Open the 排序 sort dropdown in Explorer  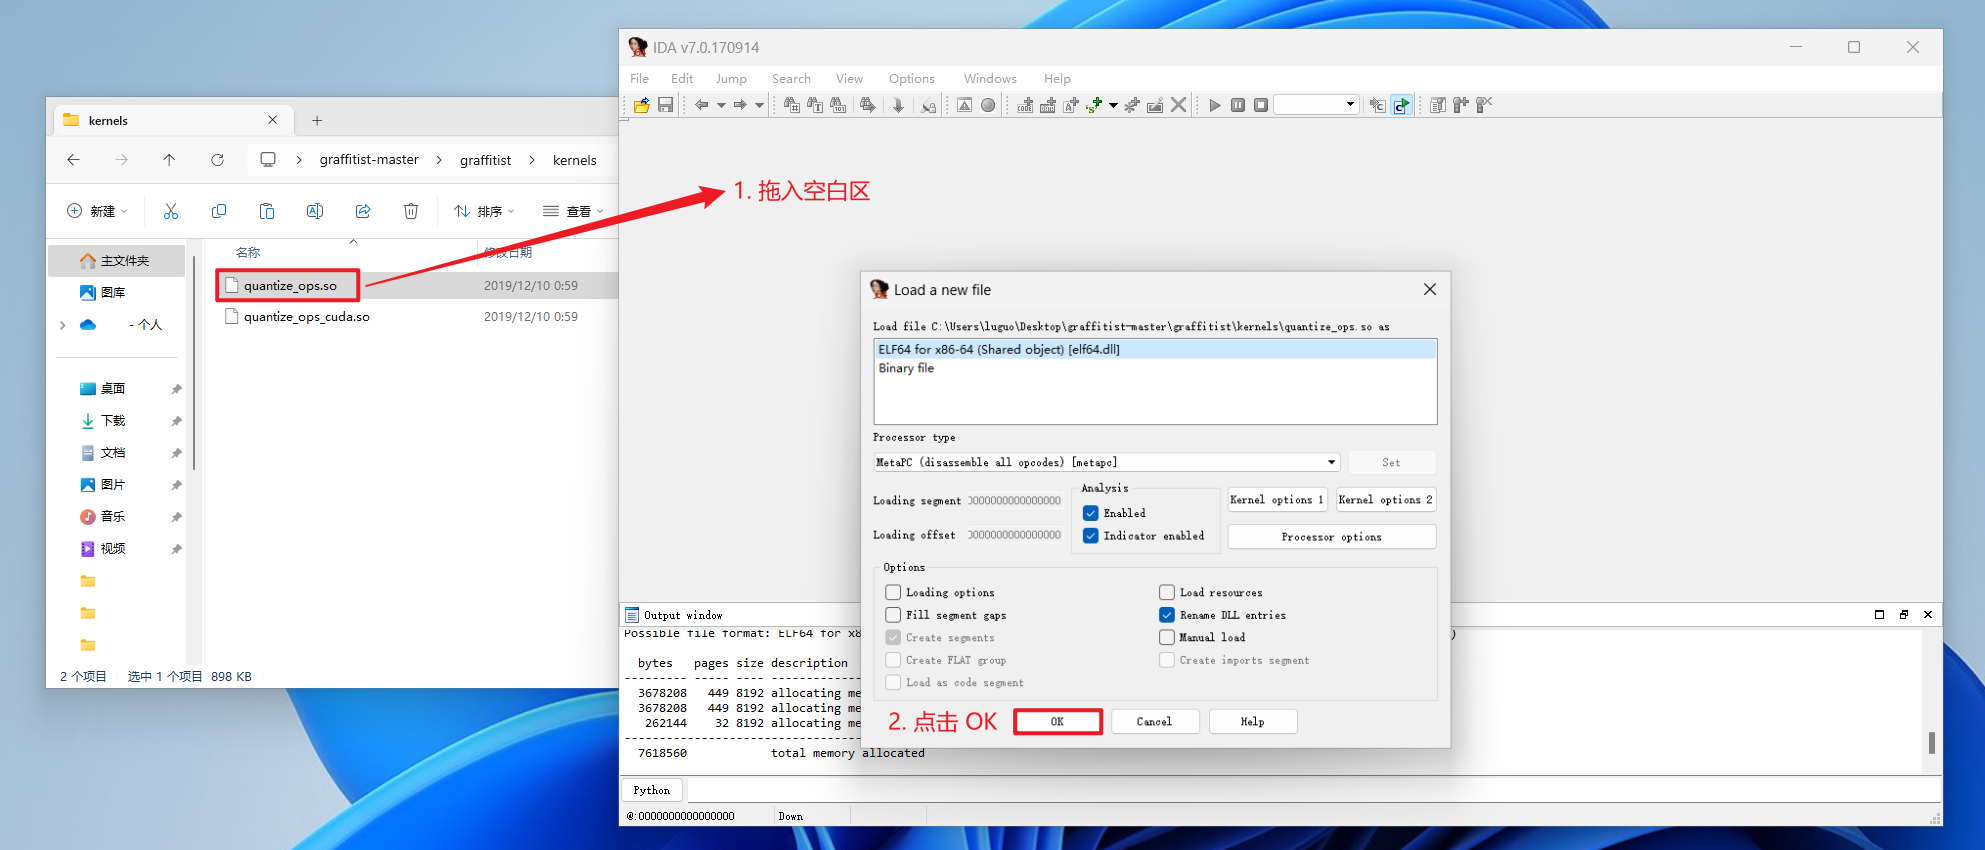click(x=484, y=211)
